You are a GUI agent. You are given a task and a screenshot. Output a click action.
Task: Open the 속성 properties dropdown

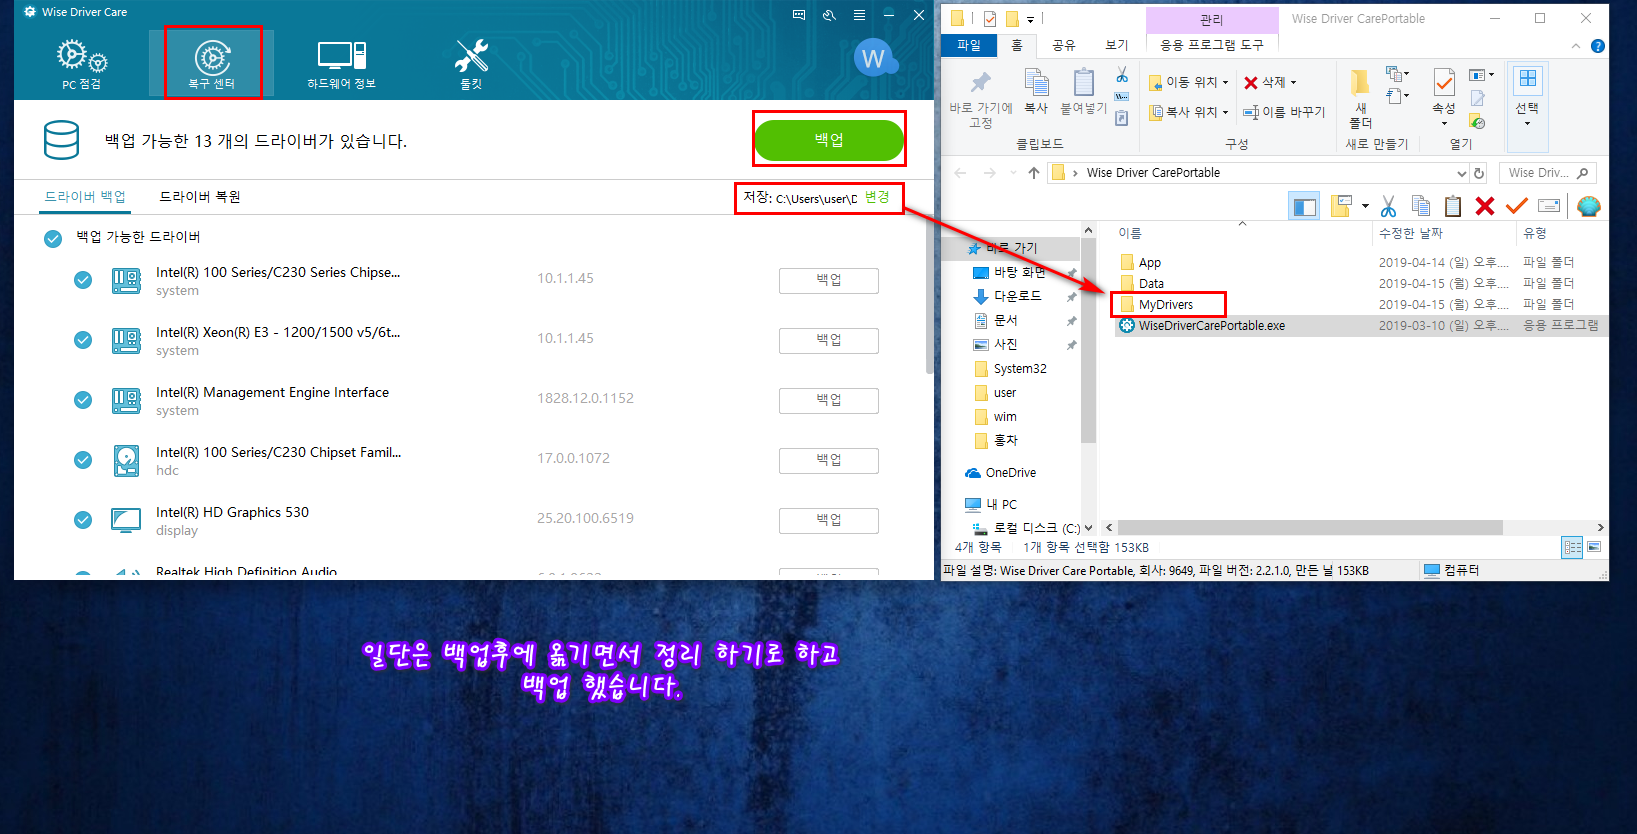[x=1444, y=99]
